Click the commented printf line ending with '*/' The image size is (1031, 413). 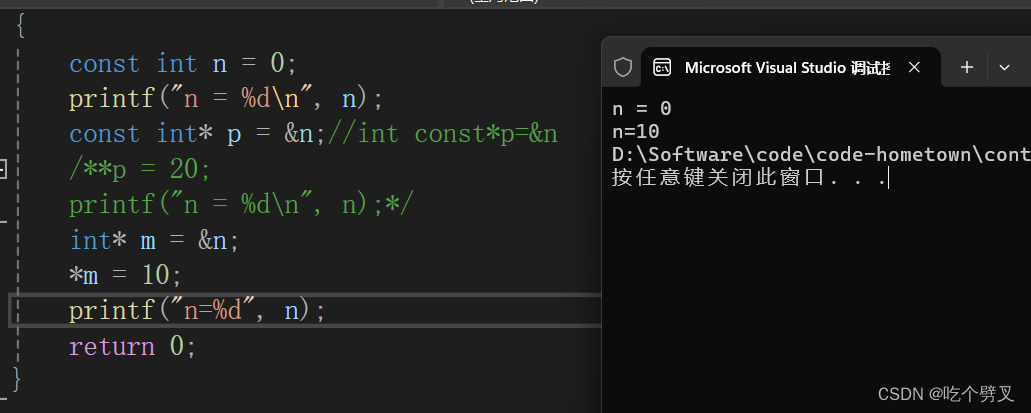(x=242, y=205)
